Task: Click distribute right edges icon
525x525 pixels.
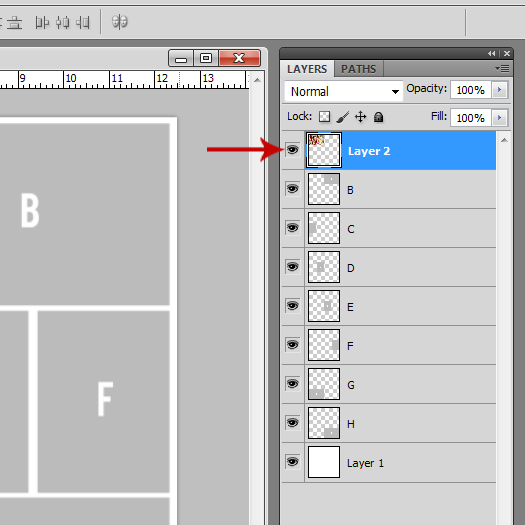Action: (x=83, y=23)
